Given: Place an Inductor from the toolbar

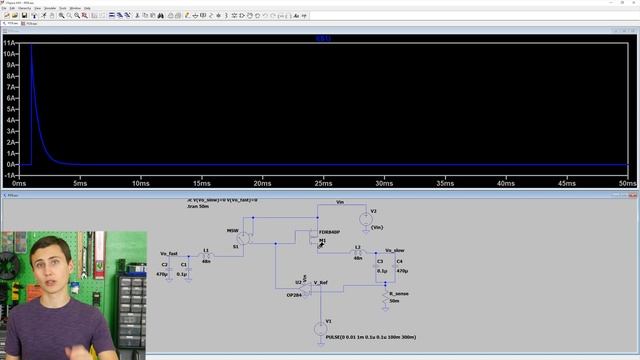Looking at the screenshot, I should pyautogui.click(x=226, y=16).
